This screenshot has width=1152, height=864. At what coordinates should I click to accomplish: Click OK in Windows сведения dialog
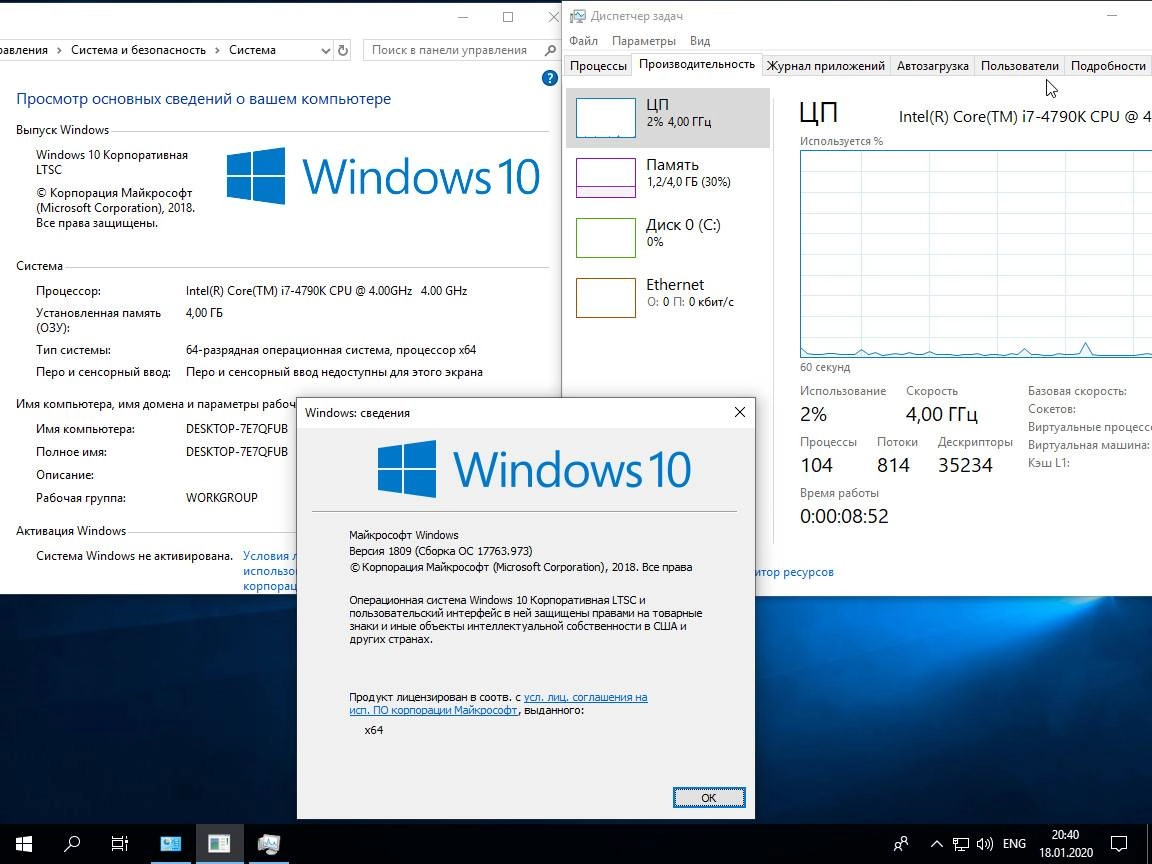coord(708,798)
